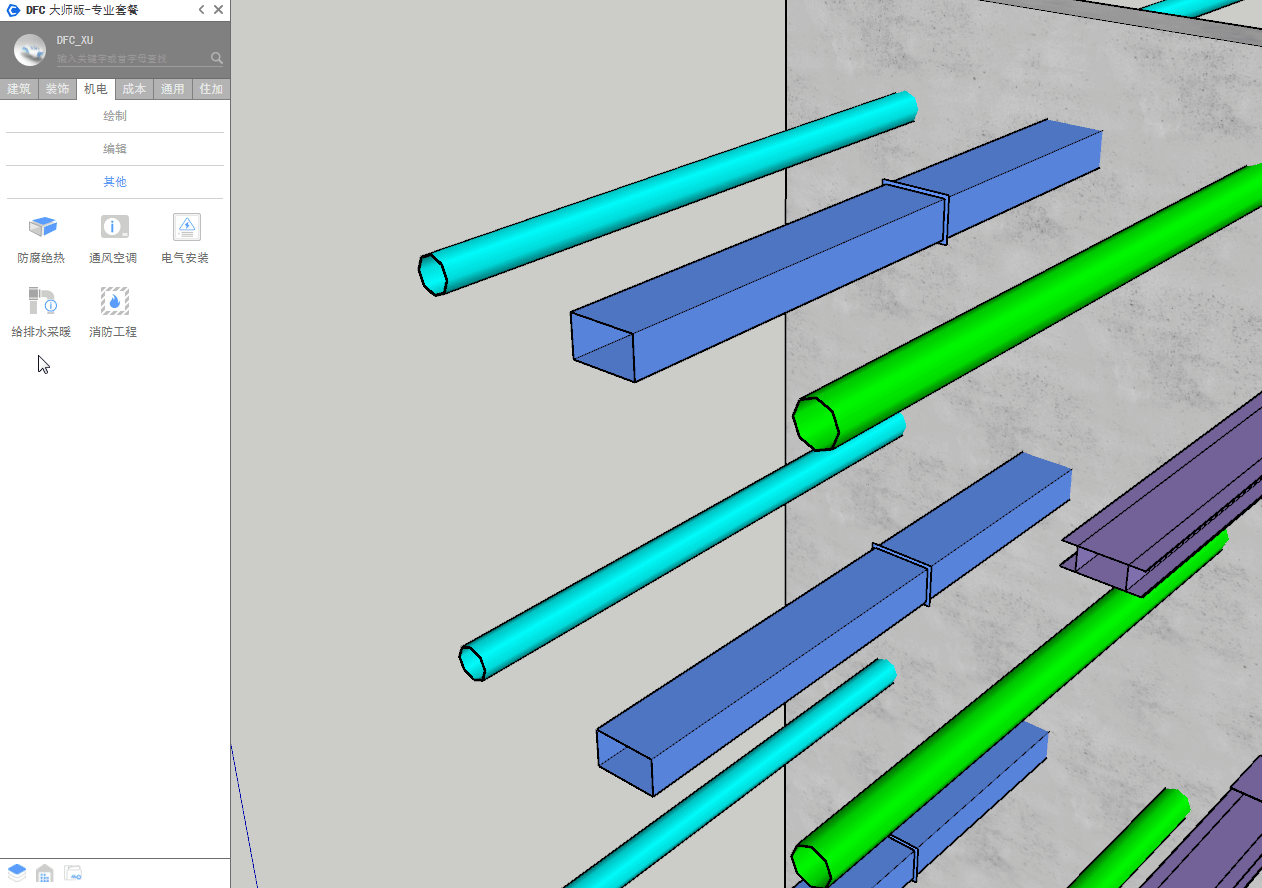Open the 成本 tab

134,89
